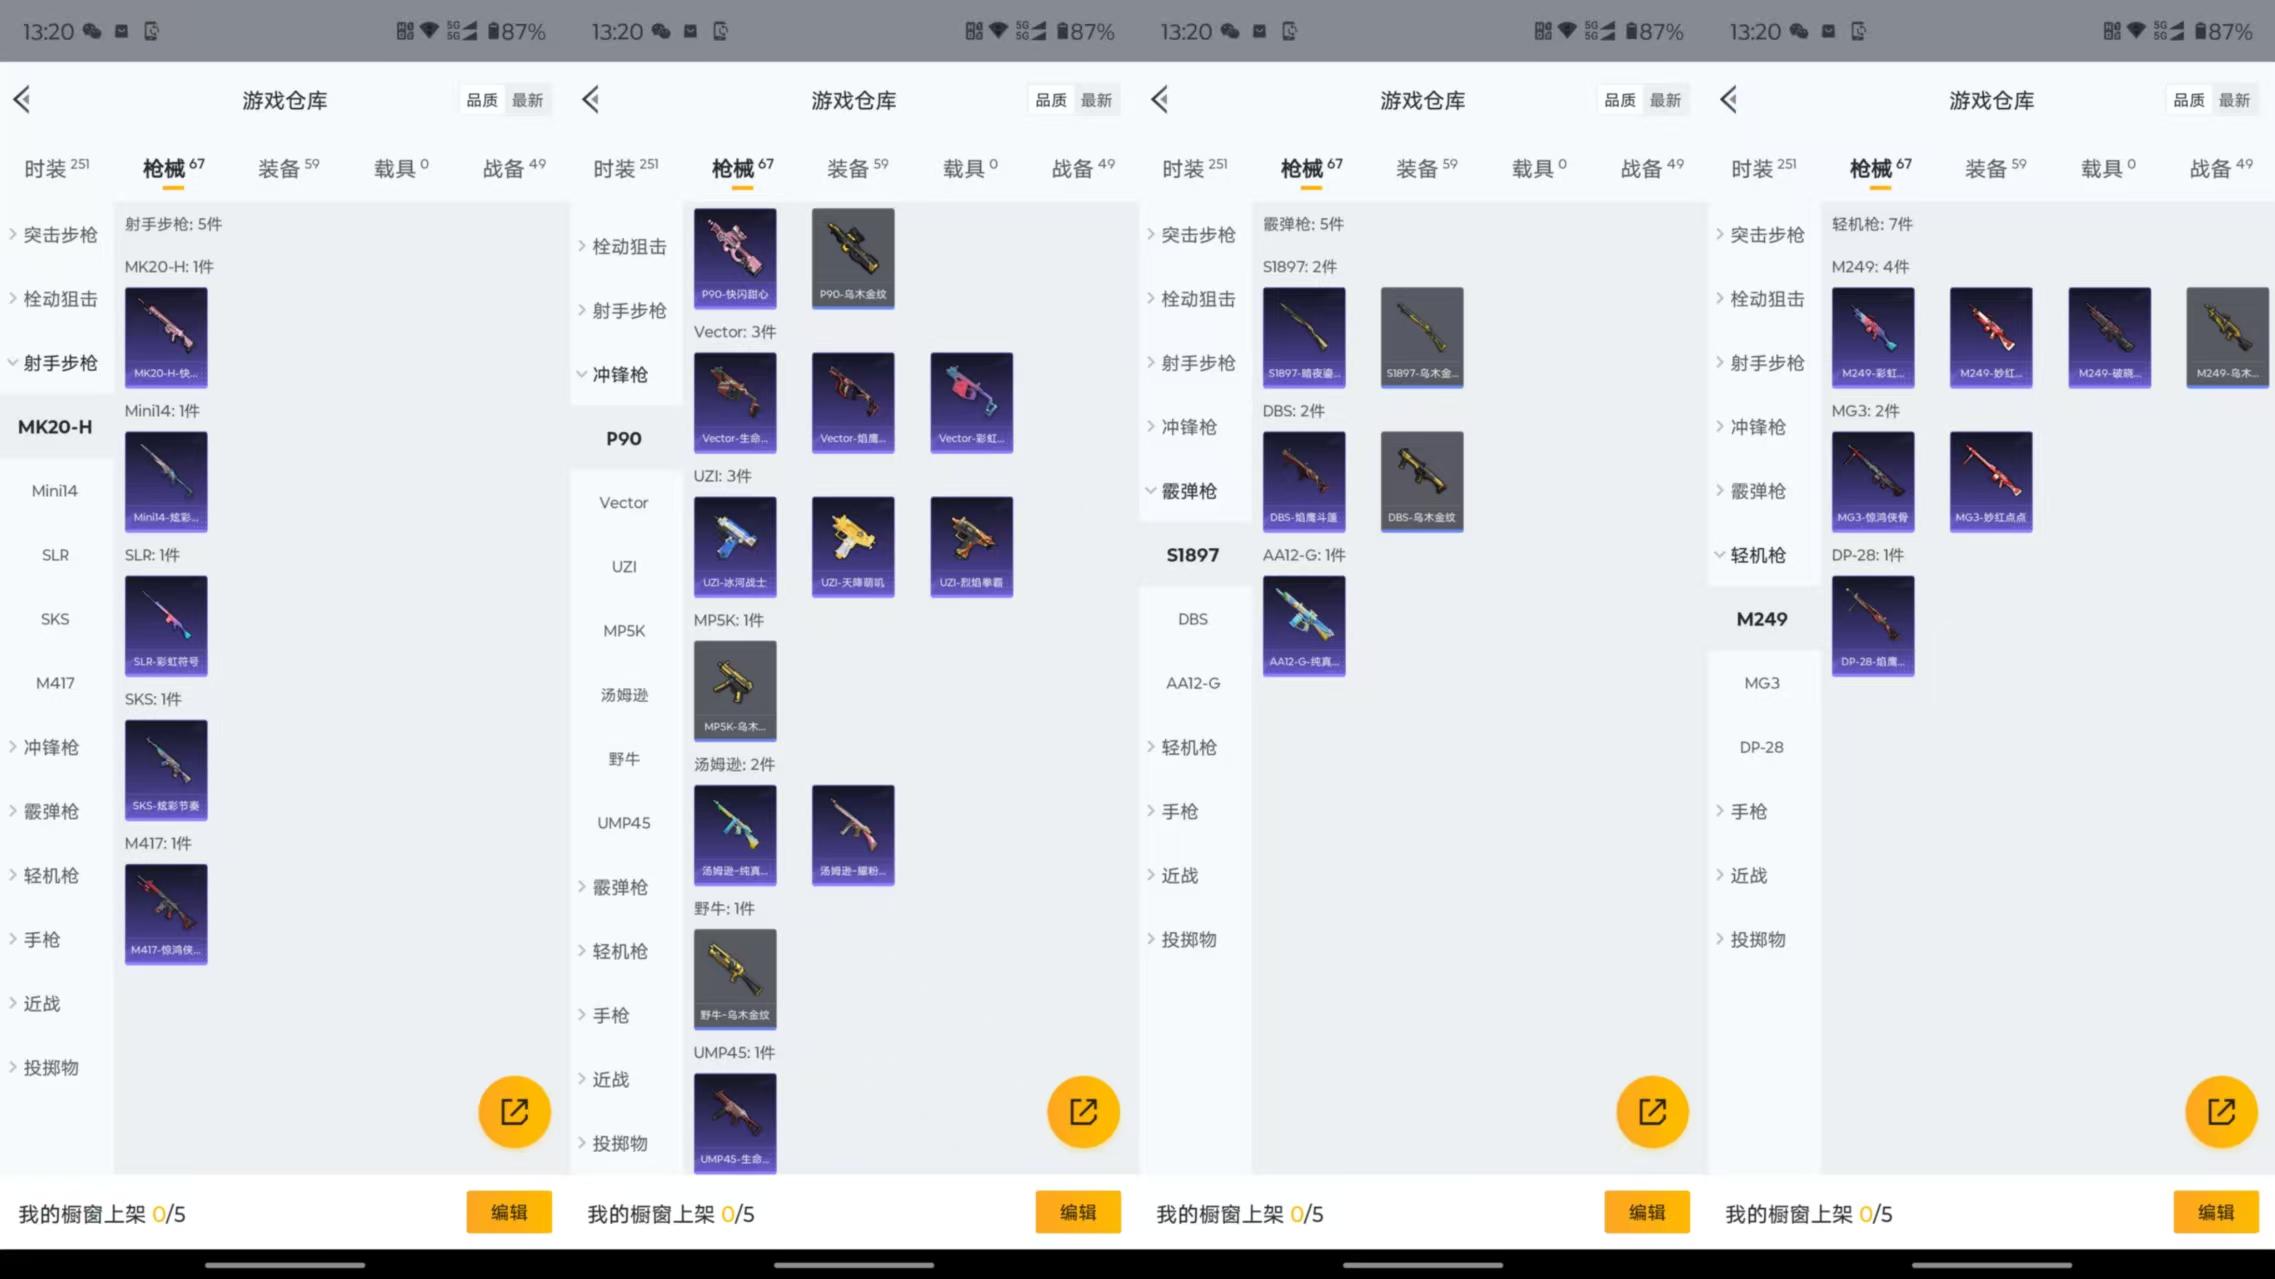2275x1279 pixels.
Task: Open the S1897-乌木金 skin
Action: (1422, 337)
